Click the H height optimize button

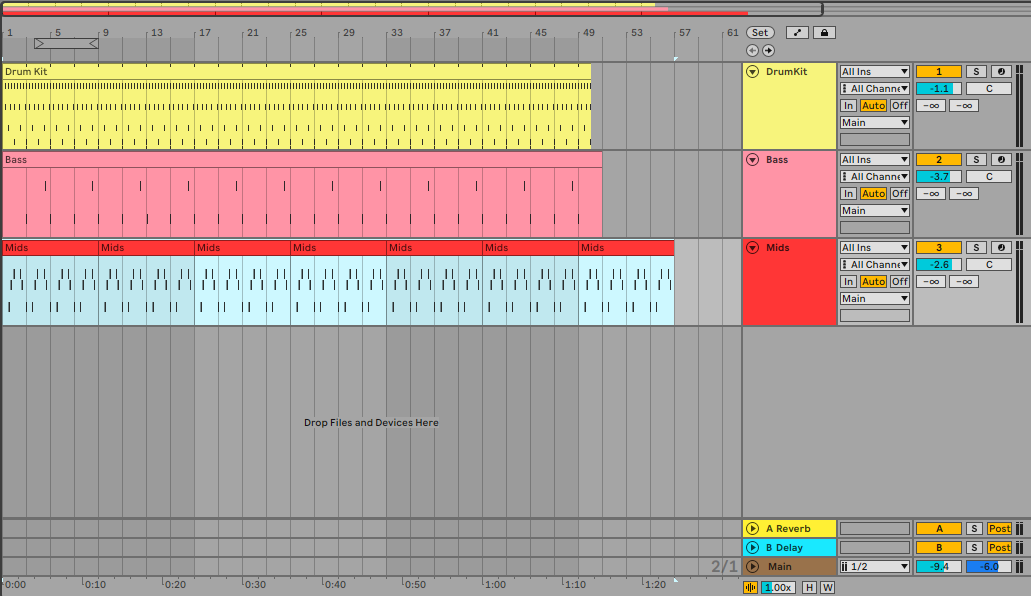click(x=809, y=588)
